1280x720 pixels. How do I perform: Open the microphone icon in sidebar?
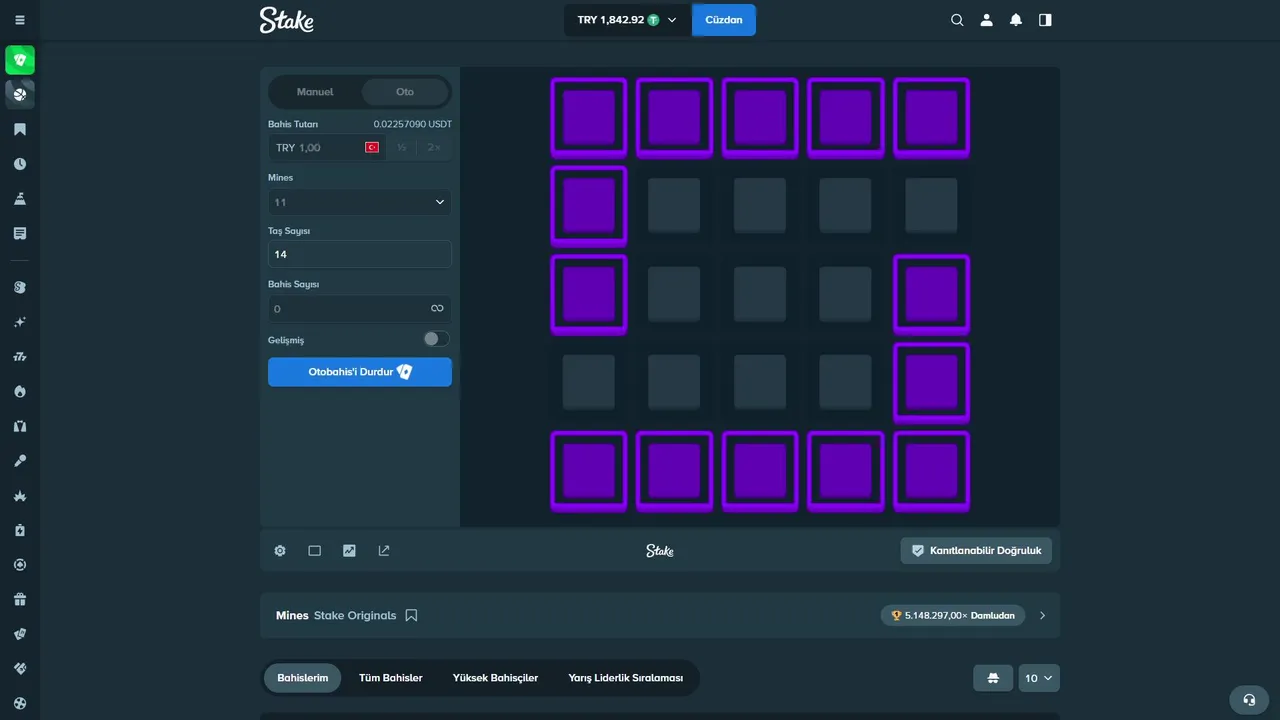tap(20, 461)
